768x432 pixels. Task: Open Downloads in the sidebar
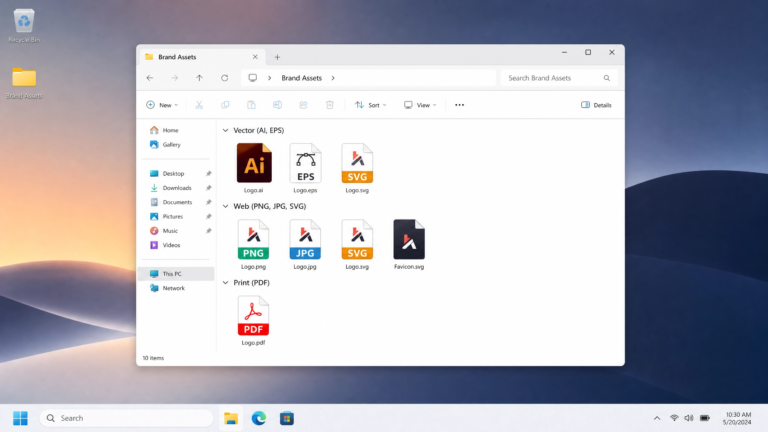pyautogui.click(x=176, y=188)
